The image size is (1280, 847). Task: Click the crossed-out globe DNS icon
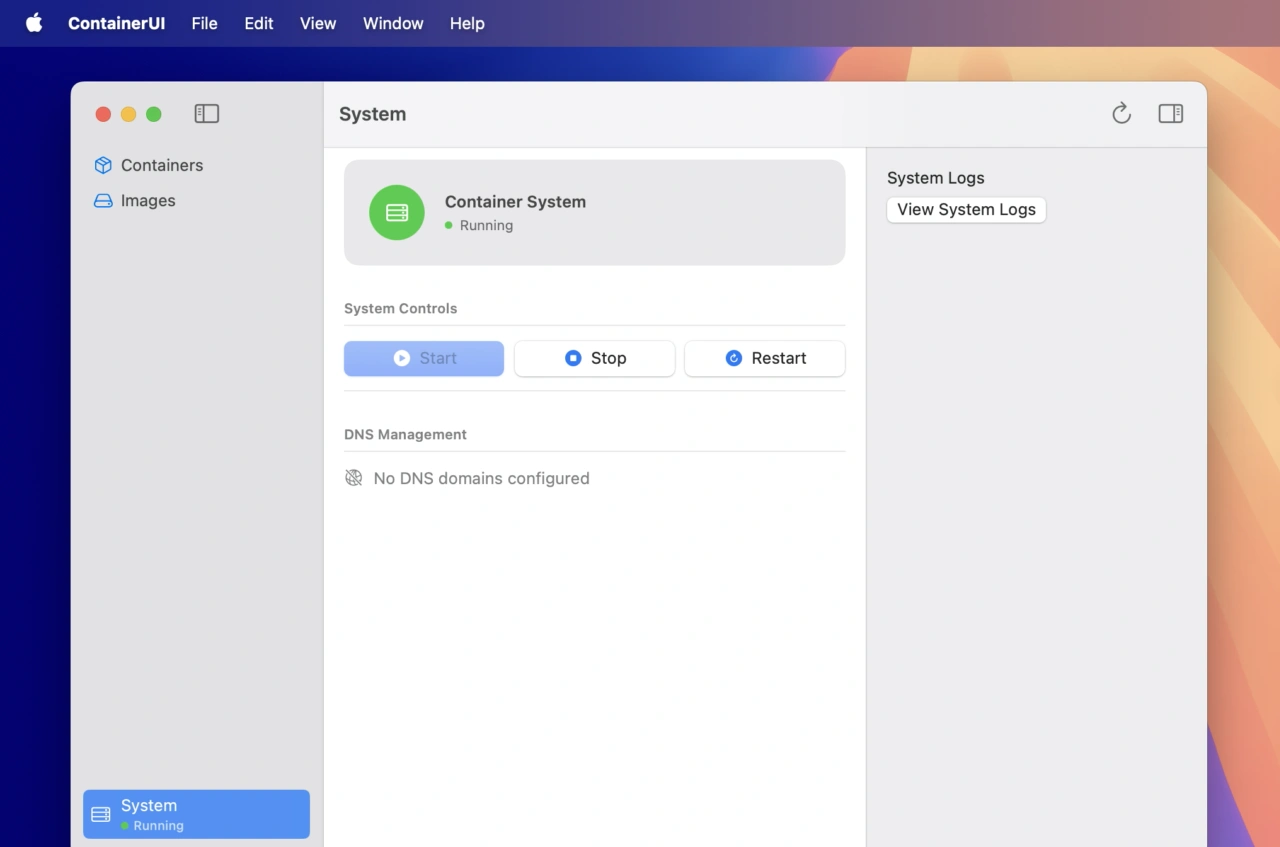pyautogui.click(x=354, y=478)
